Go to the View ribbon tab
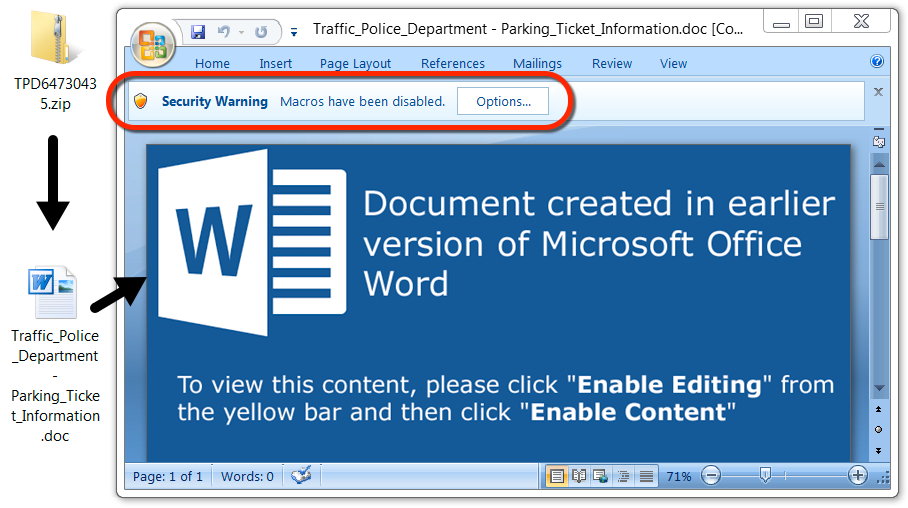 click(673, 64)
